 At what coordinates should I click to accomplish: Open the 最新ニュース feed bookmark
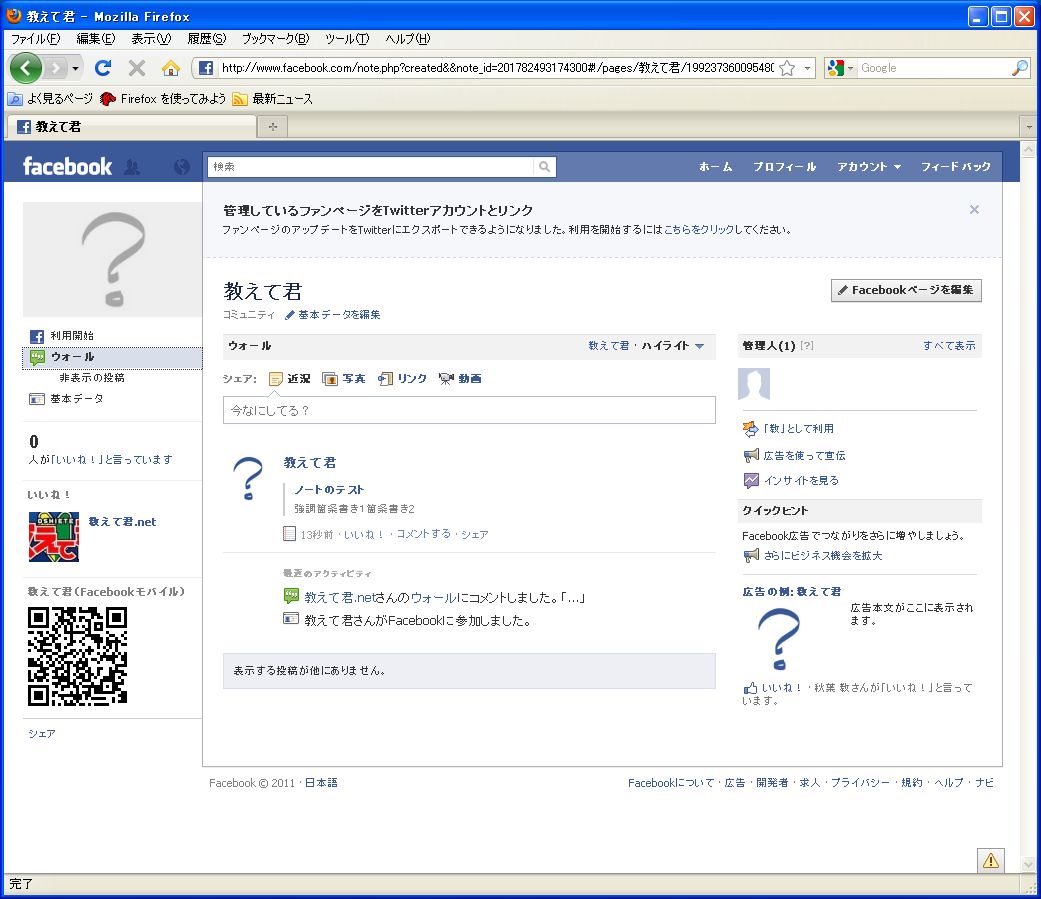pyautogui.click(x=272, y=99)
